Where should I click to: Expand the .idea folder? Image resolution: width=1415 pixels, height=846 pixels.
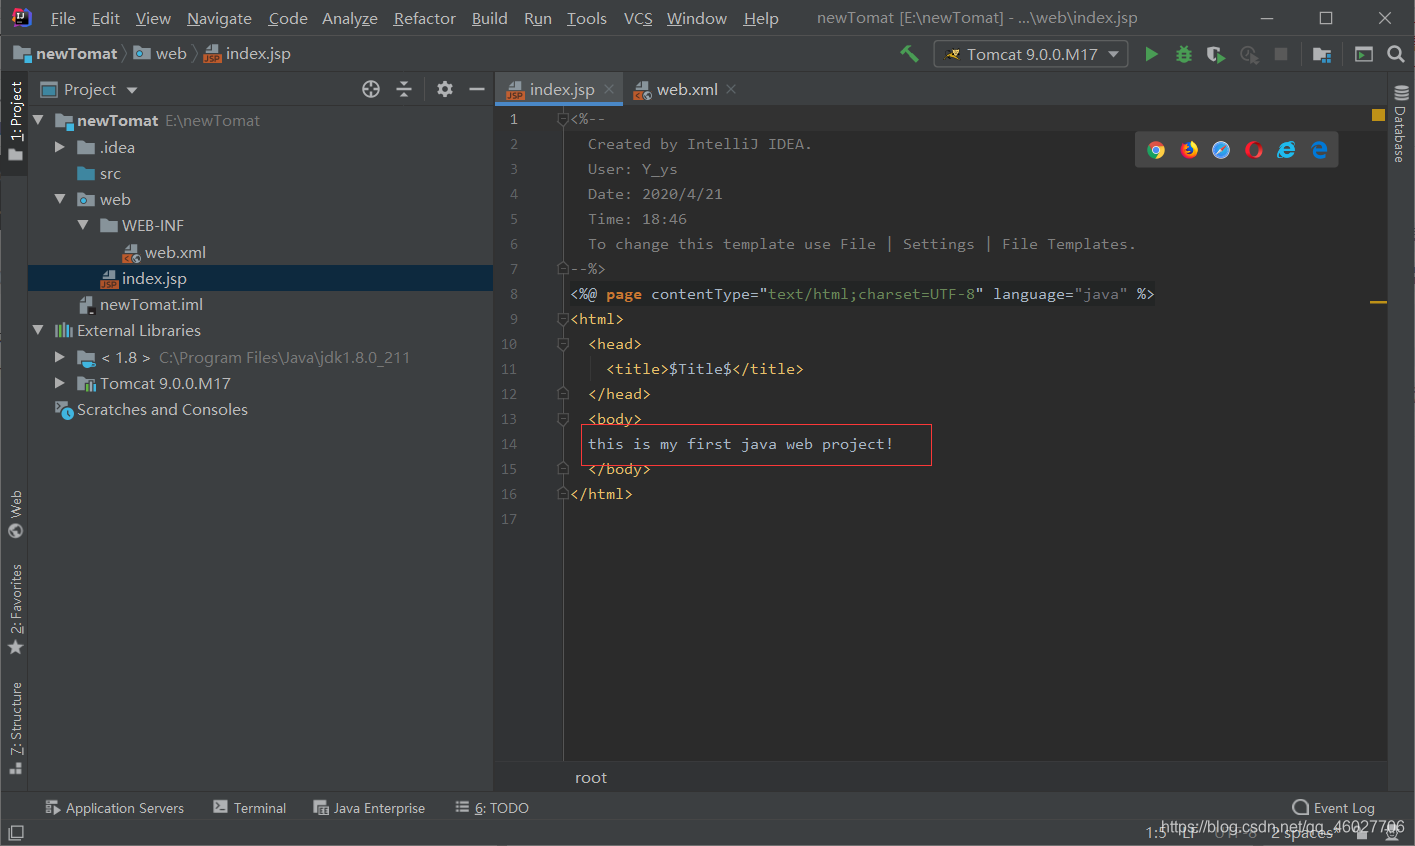(x=60, y=147)
